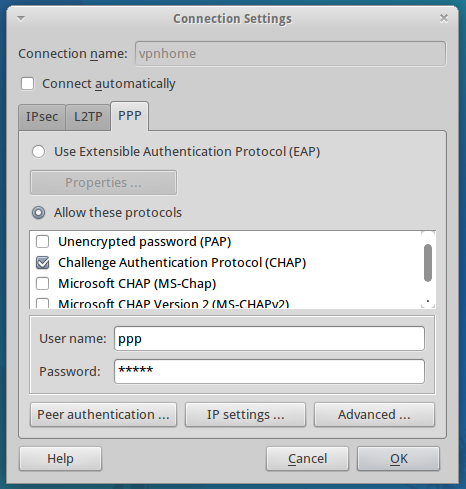Screen dimensions: 466x489
Task: Focus the User name input field
Action: click(269, 339)
